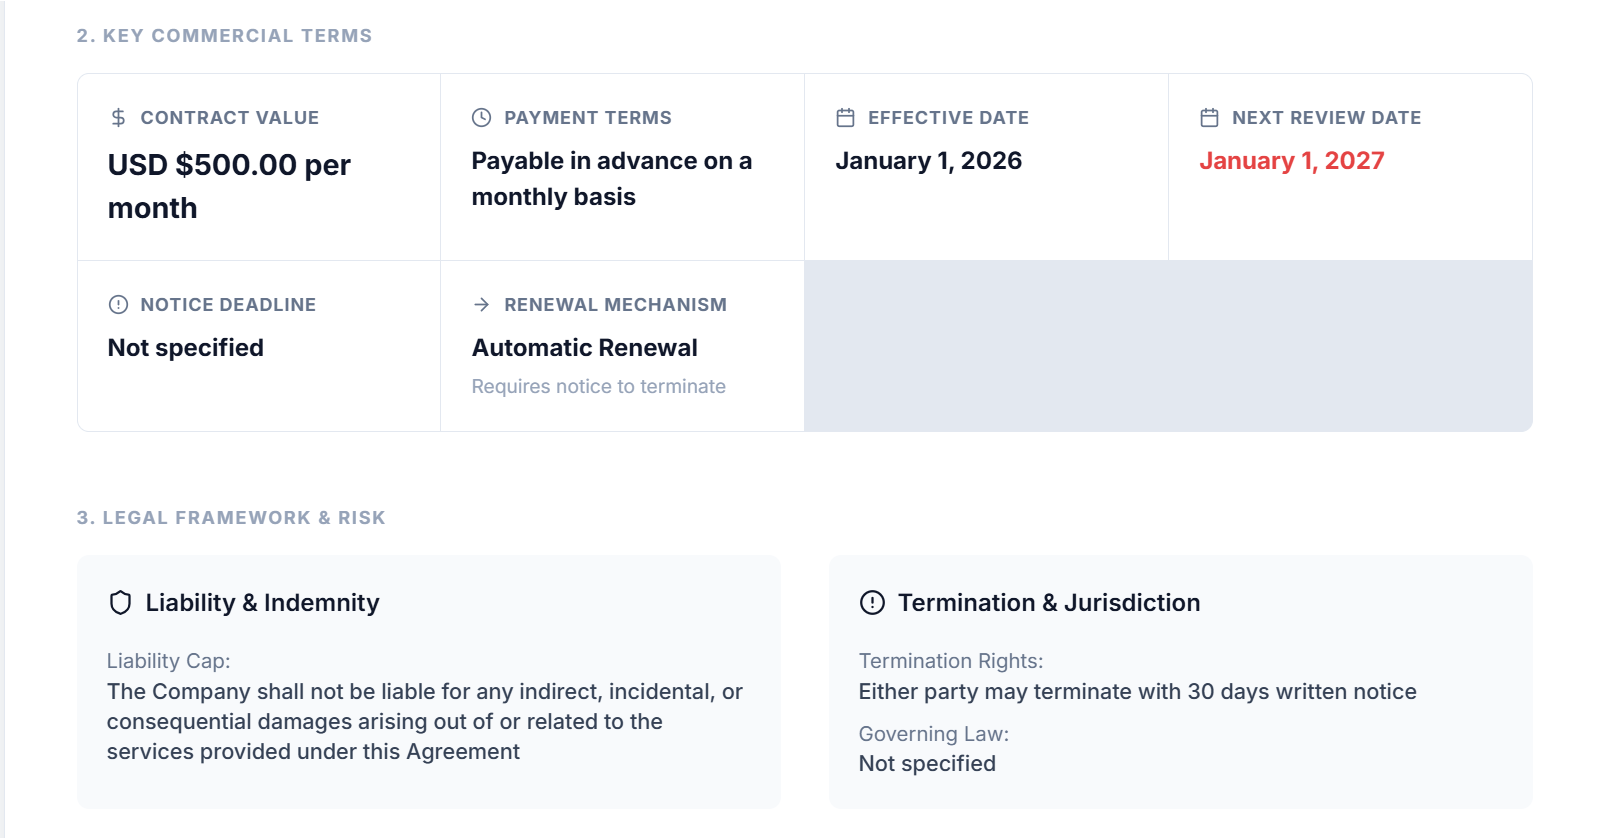Click the arrow icon beside Renewal Mechanism

click(480, 305)
